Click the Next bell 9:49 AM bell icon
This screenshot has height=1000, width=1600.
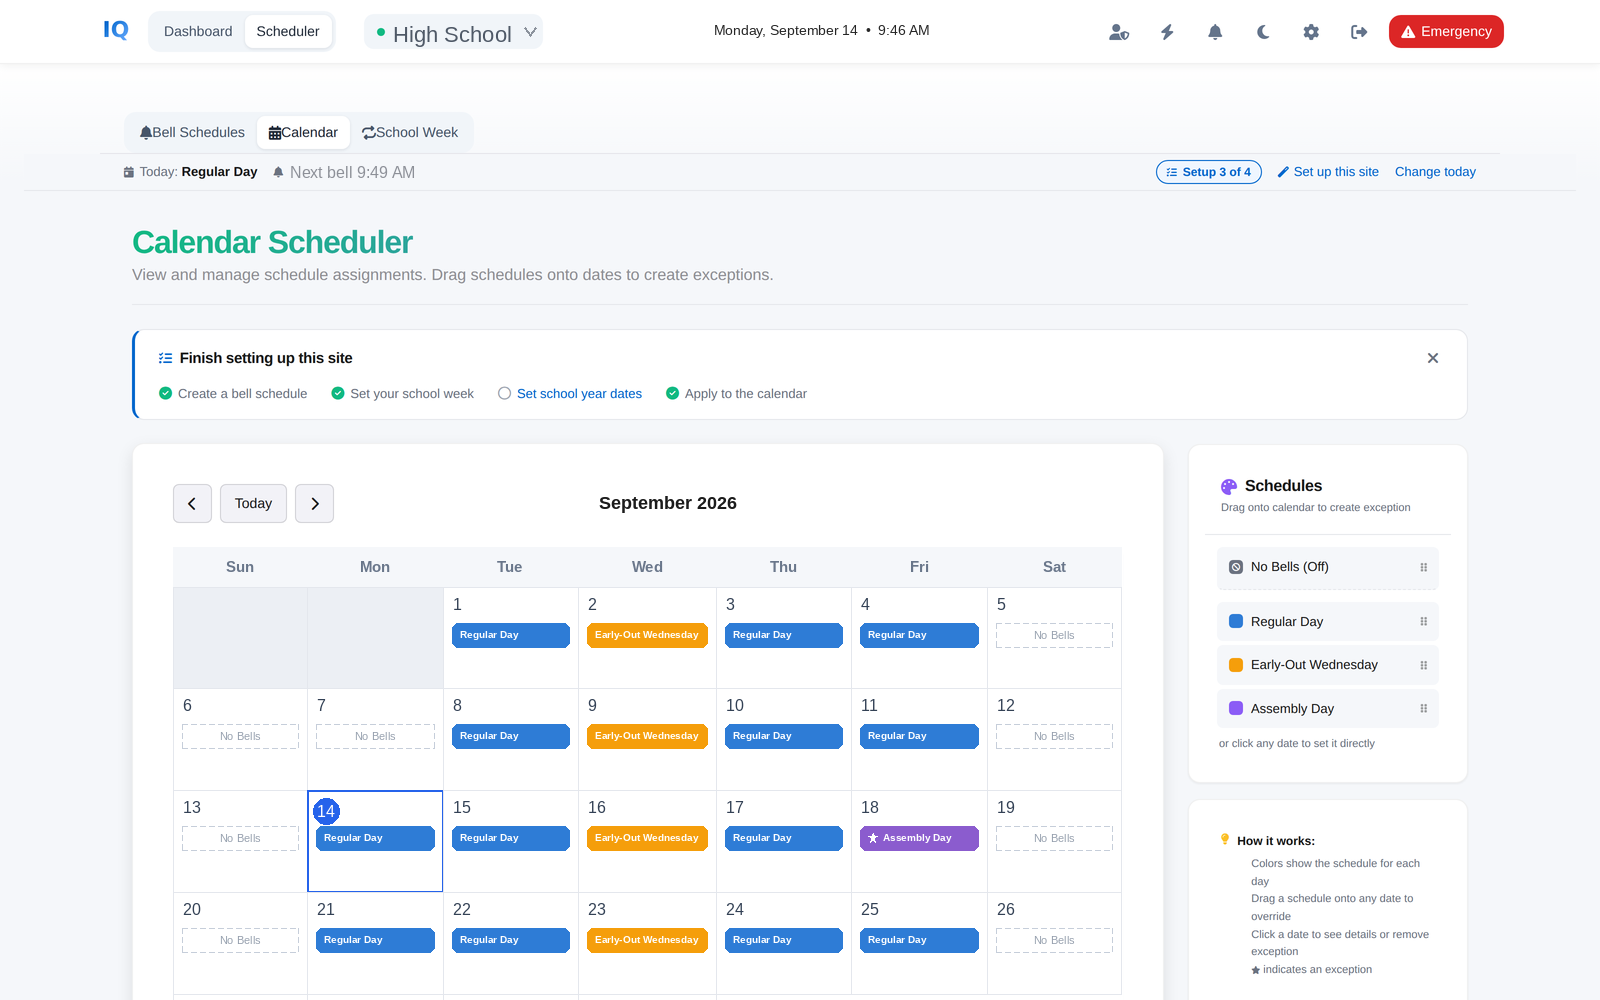(278, 172)
